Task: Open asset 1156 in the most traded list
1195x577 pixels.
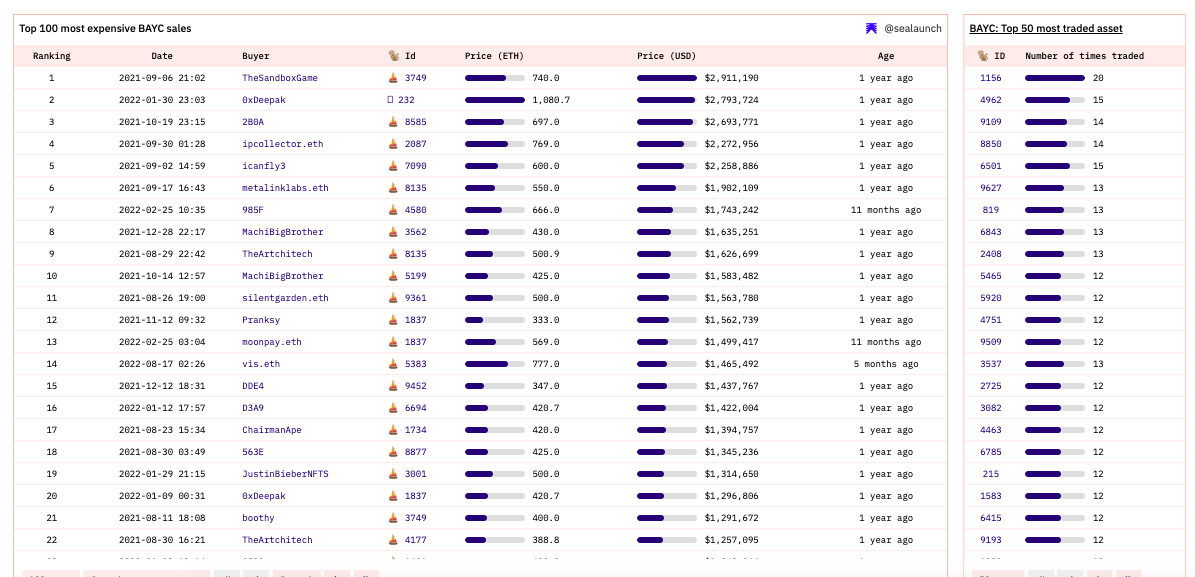Action: coord(990,78)
